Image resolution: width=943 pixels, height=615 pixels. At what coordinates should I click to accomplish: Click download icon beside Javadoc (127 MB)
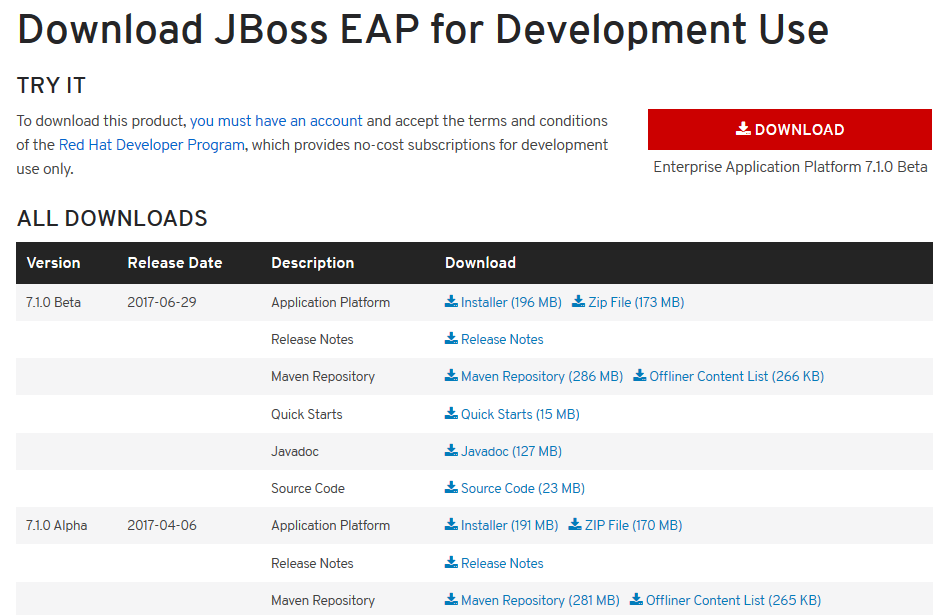click(x=451, y=450)
